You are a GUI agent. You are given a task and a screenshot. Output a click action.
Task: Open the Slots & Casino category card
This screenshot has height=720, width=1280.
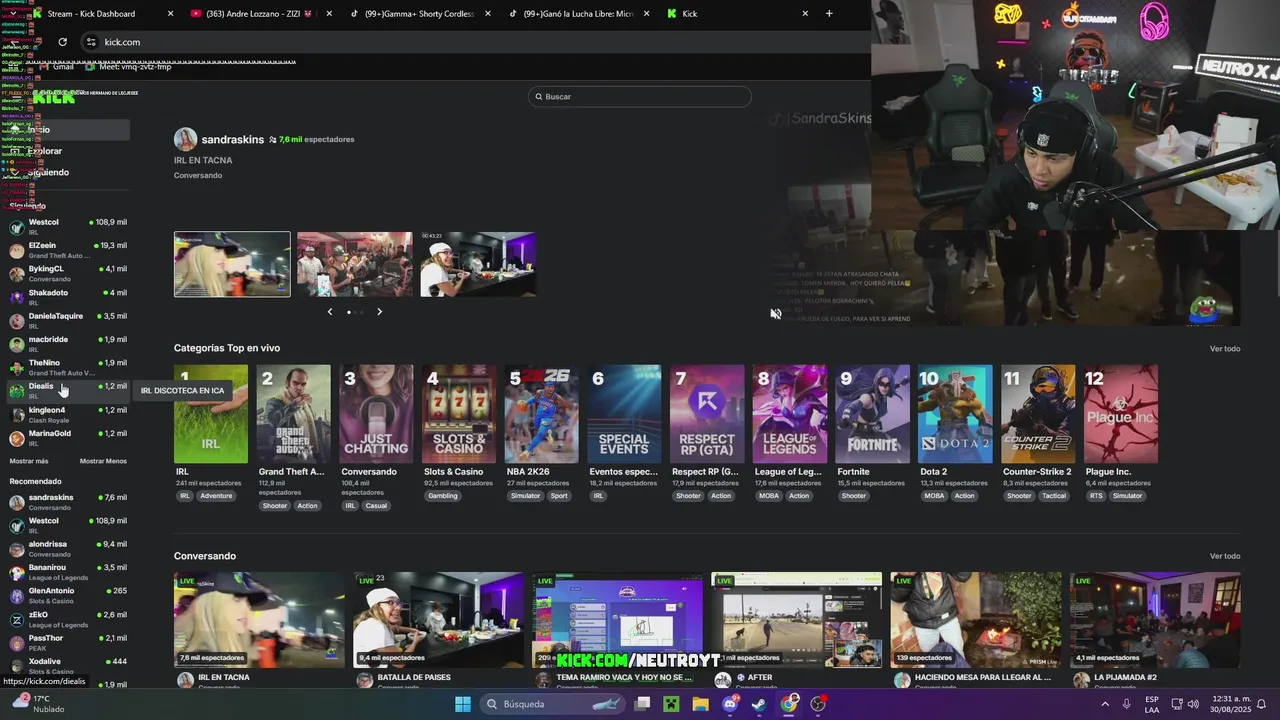(459, 414)
